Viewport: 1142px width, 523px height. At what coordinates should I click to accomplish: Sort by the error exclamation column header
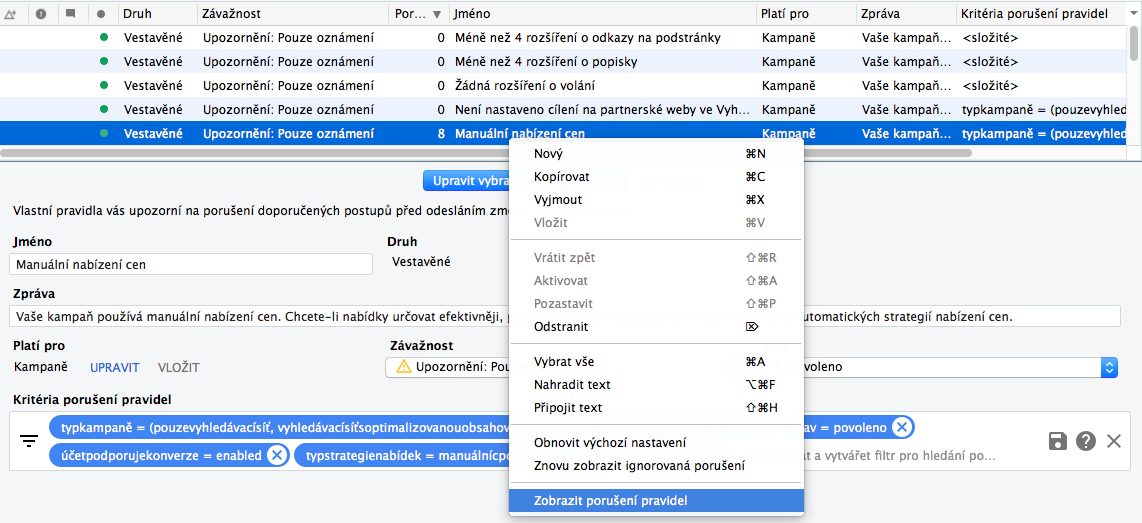pos(41,13)
